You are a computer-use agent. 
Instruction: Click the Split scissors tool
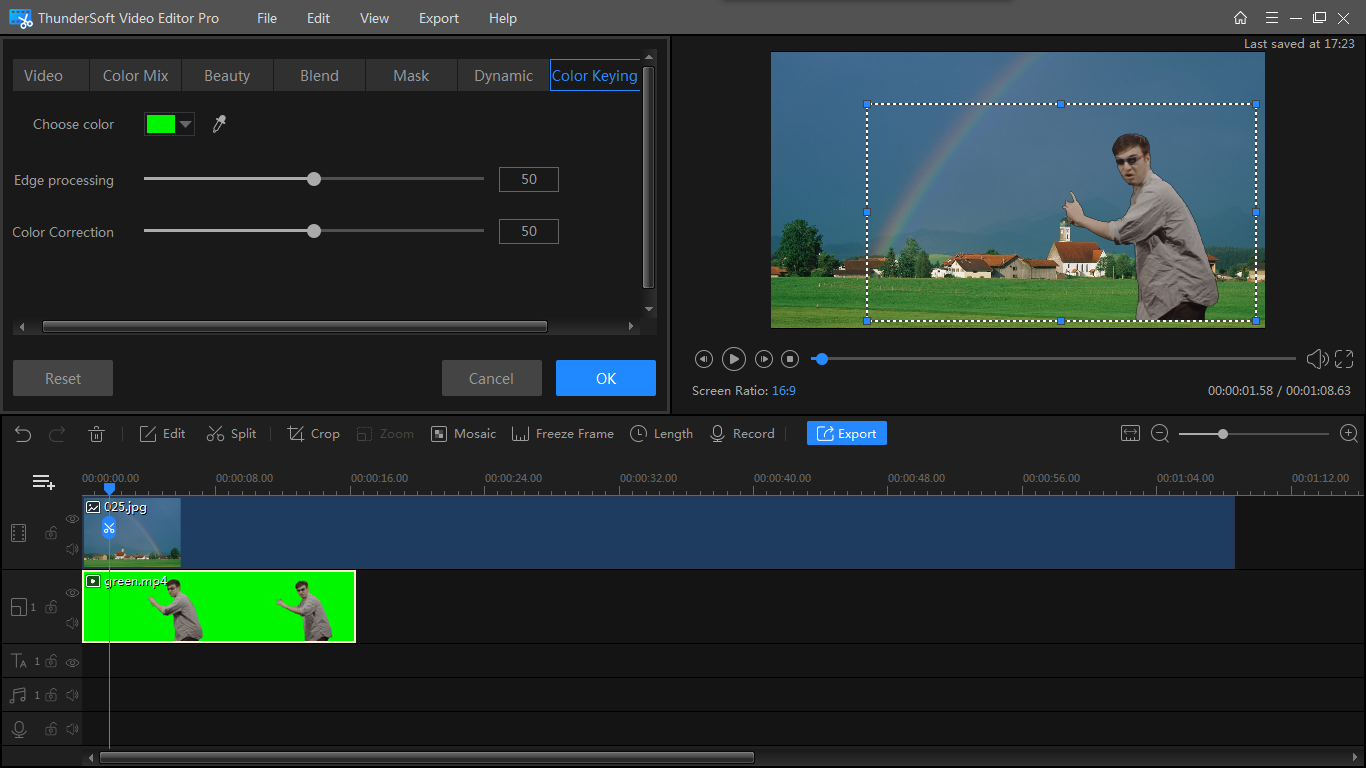[231, 434]
